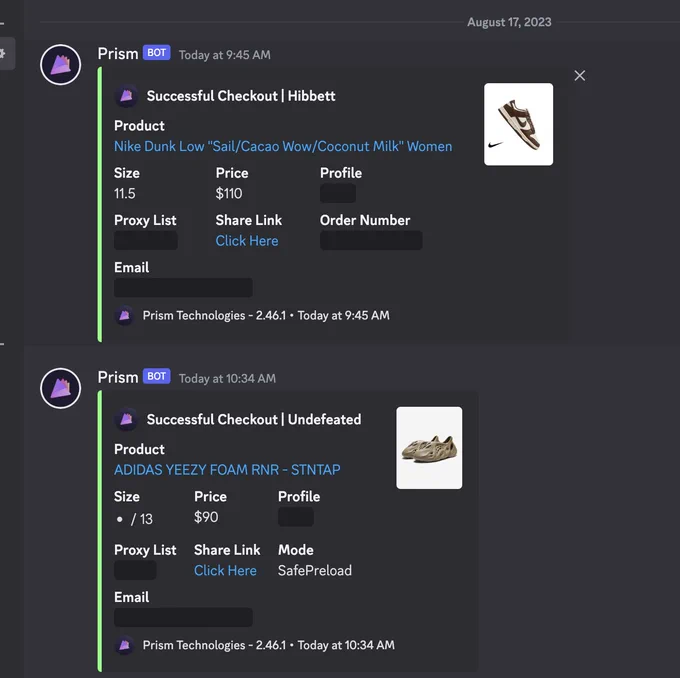Reveal hidden Order Number in Hibbett embed

(371, 240)
